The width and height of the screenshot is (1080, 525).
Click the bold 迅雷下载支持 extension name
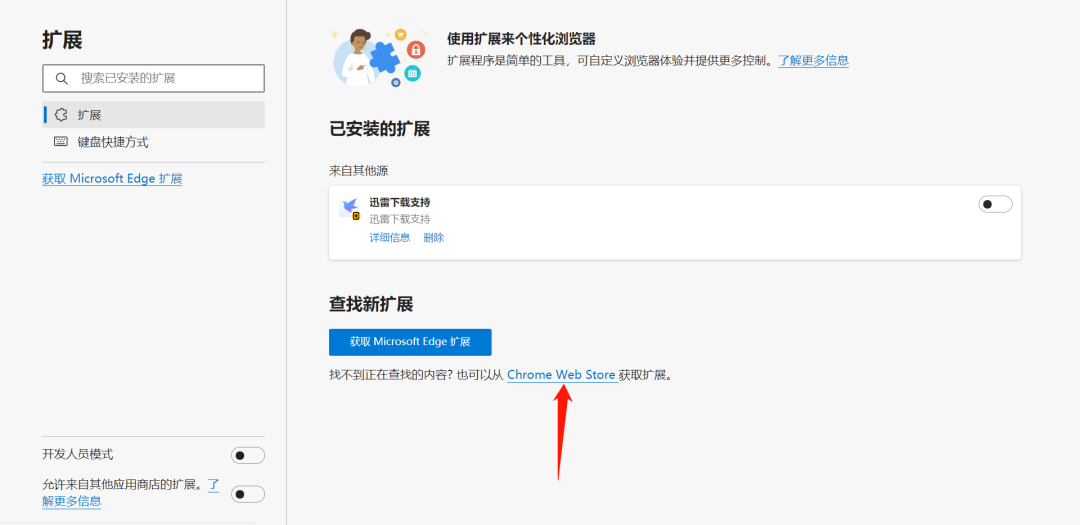pos(399,203)
